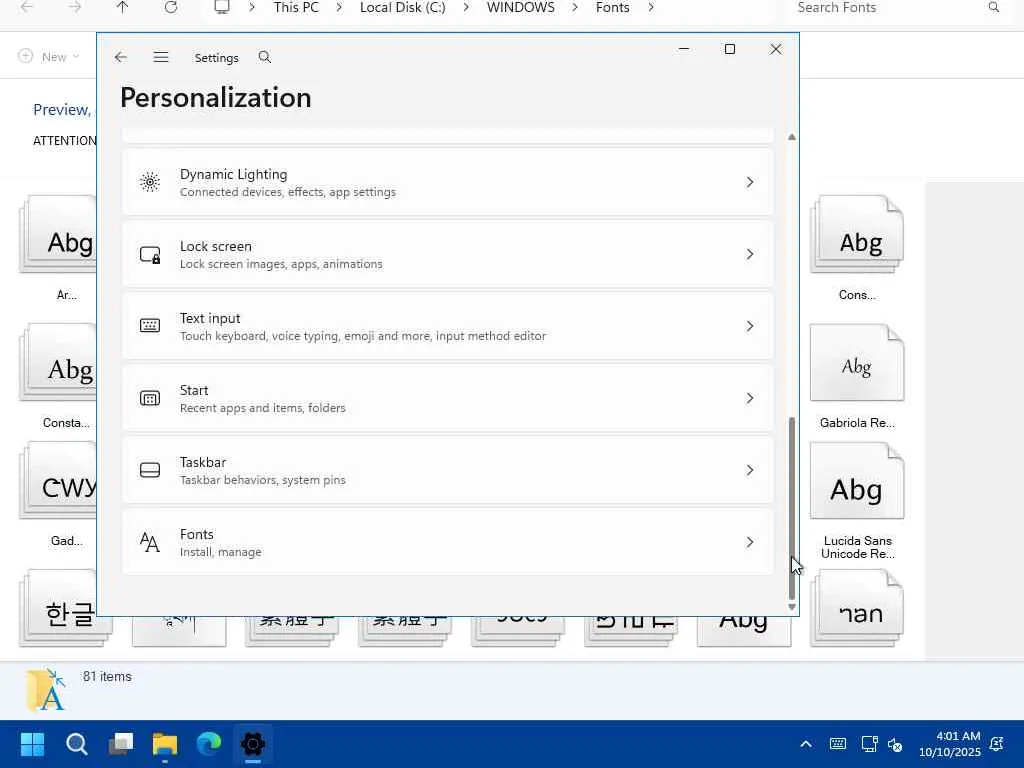Click the Settings search magnifier icon
Image resolution: width=1024 pixels, height=768 pixels.
point(264,57)
